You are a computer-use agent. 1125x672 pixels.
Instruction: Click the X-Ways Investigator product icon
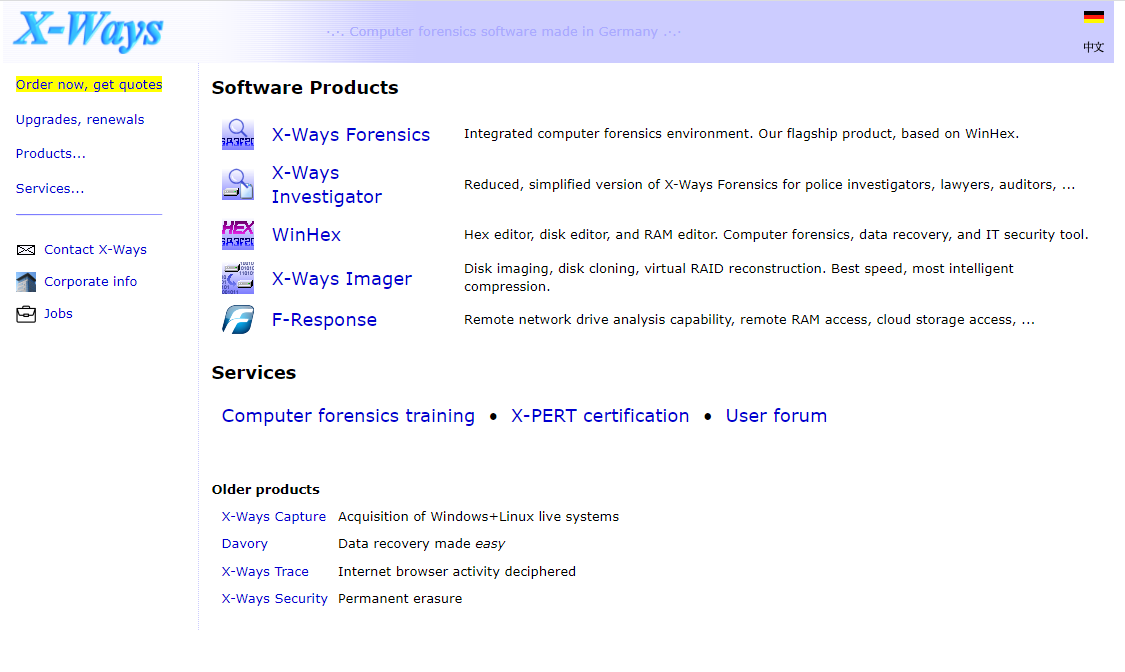coord(237,184)
